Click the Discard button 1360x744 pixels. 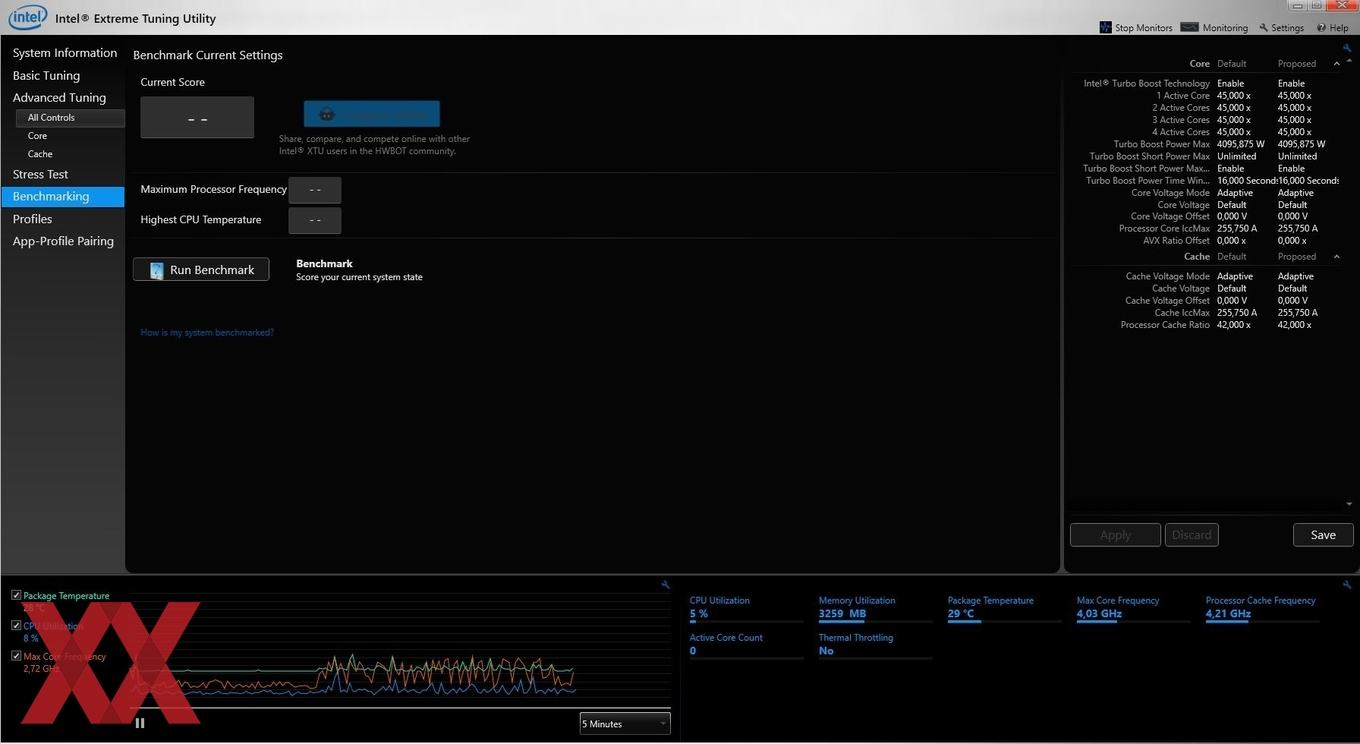pyautogui.click(x=1191, y=535)
